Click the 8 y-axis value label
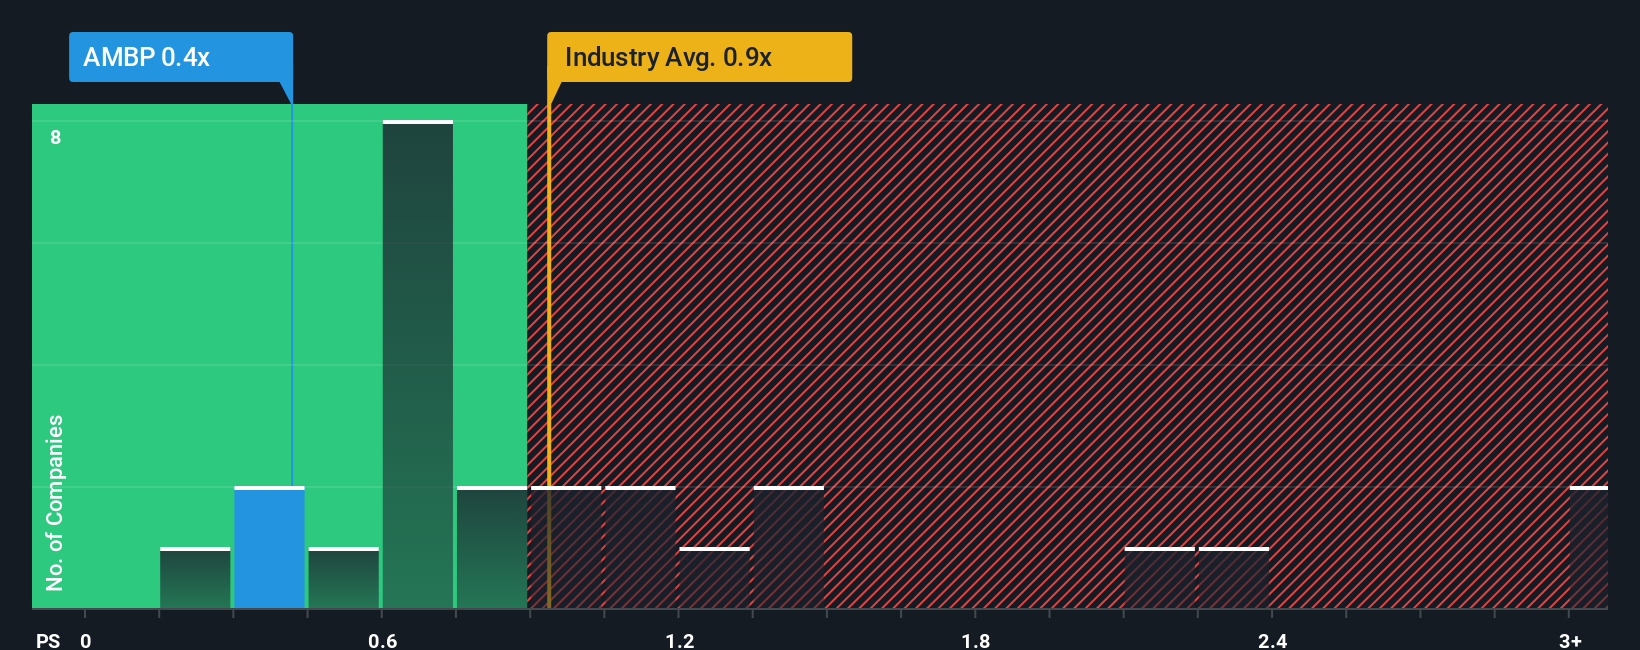1640x650 pixels. coord(56,137)
